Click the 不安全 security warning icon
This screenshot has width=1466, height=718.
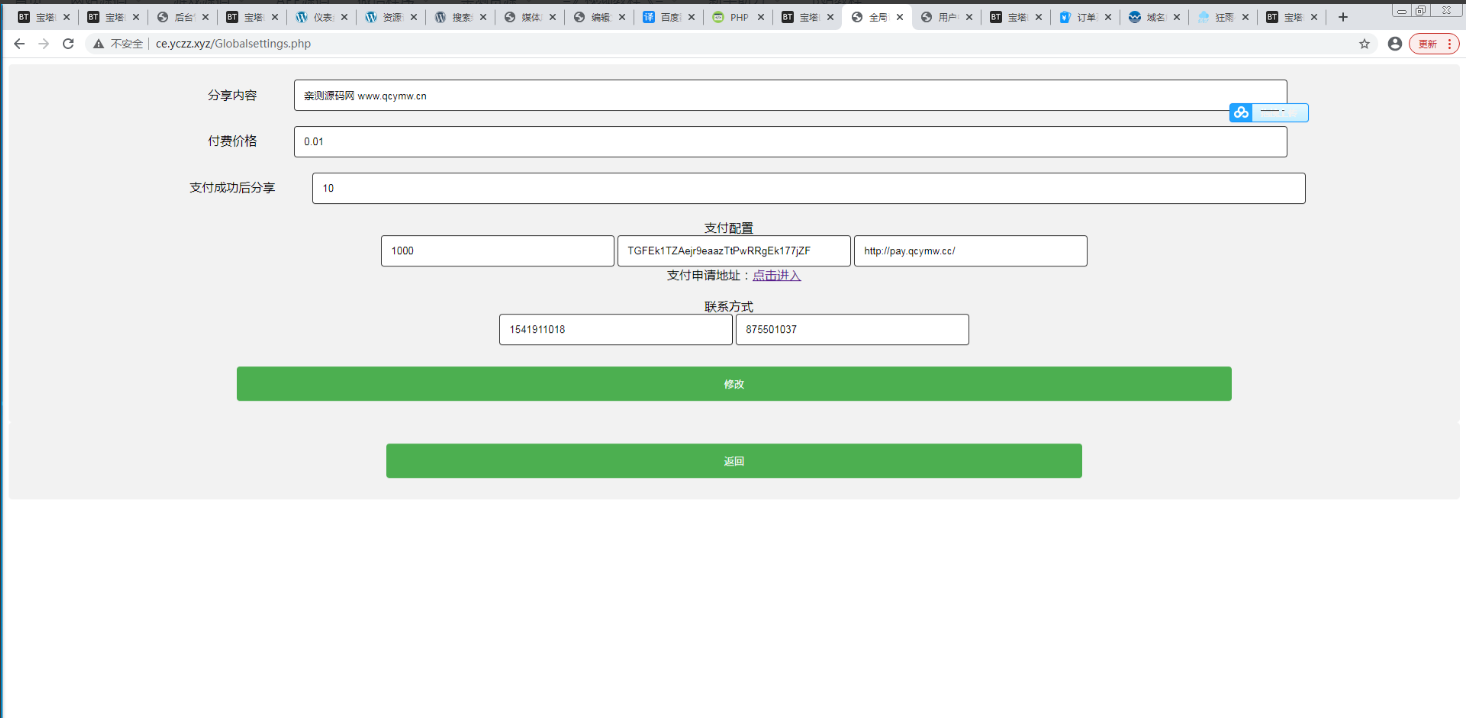98,44
